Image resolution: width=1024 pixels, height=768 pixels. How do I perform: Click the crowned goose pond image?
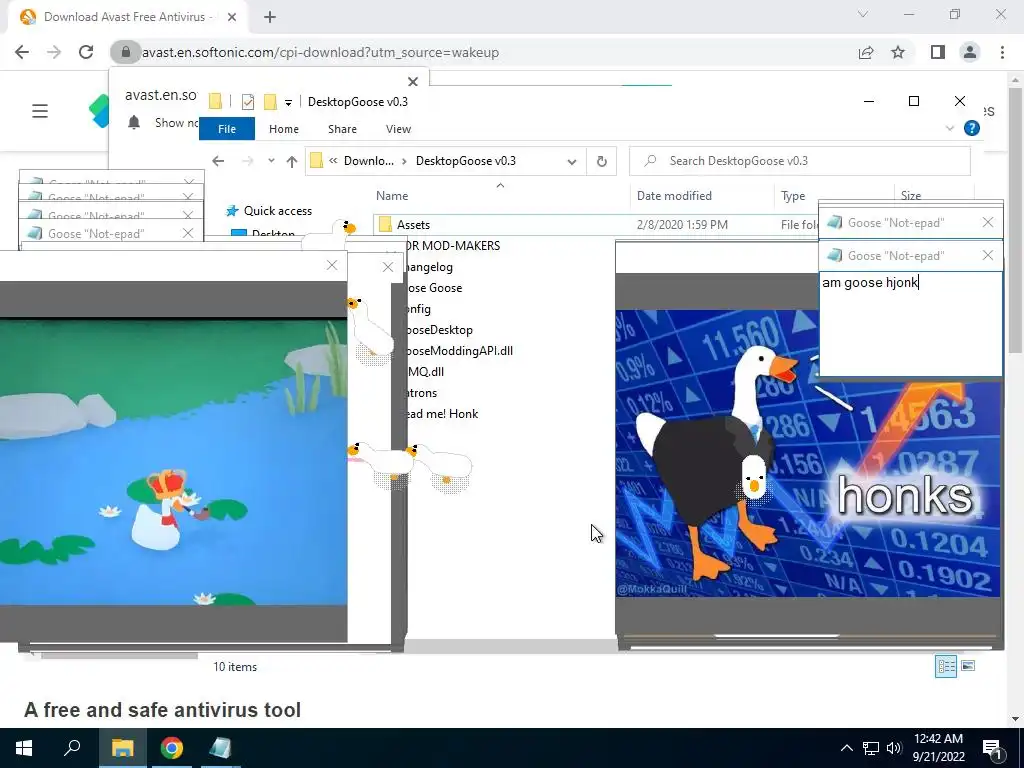[x=173, y=462]
